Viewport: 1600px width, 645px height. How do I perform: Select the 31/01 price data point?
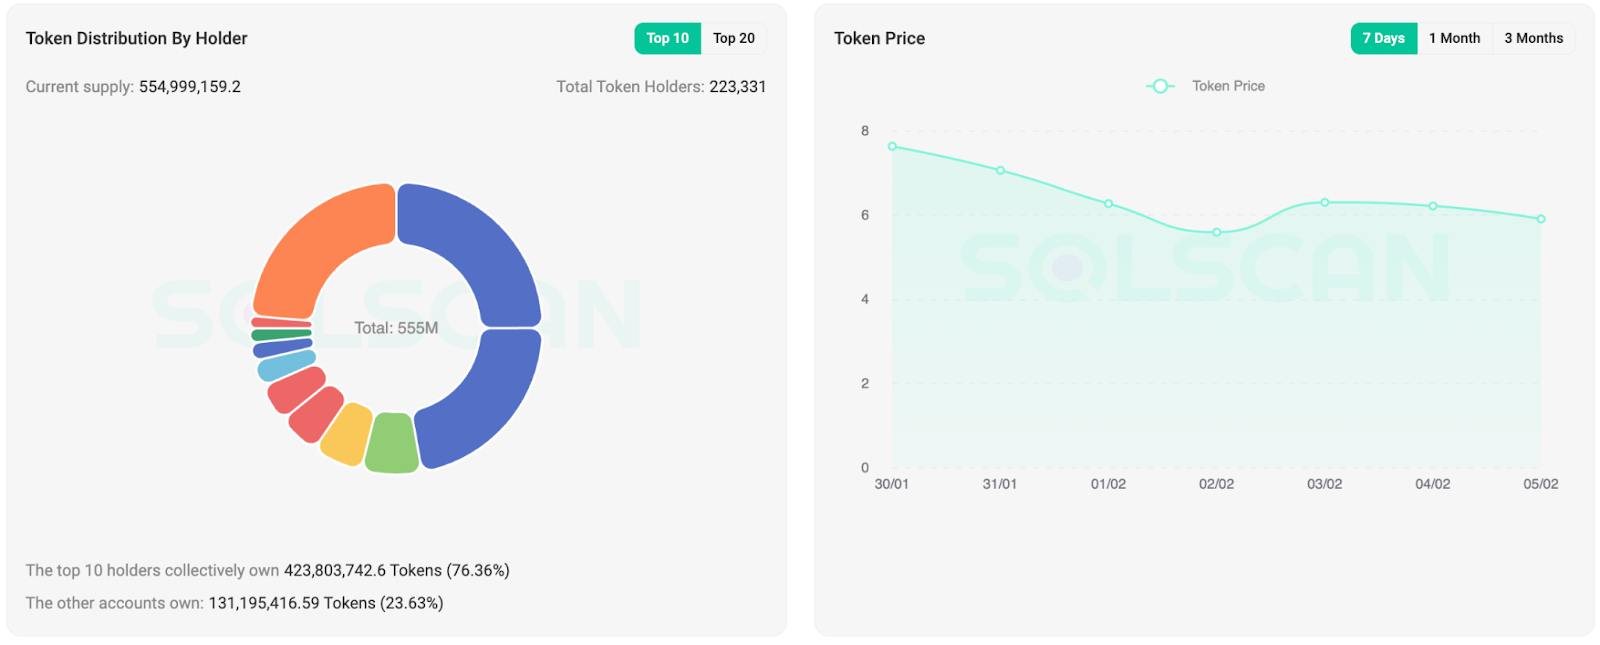coord(1000,171)
